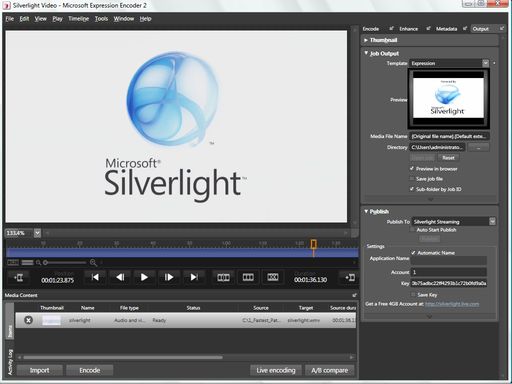Set mark in with left bracket icon
512x384 pixels.
(19, 277)
